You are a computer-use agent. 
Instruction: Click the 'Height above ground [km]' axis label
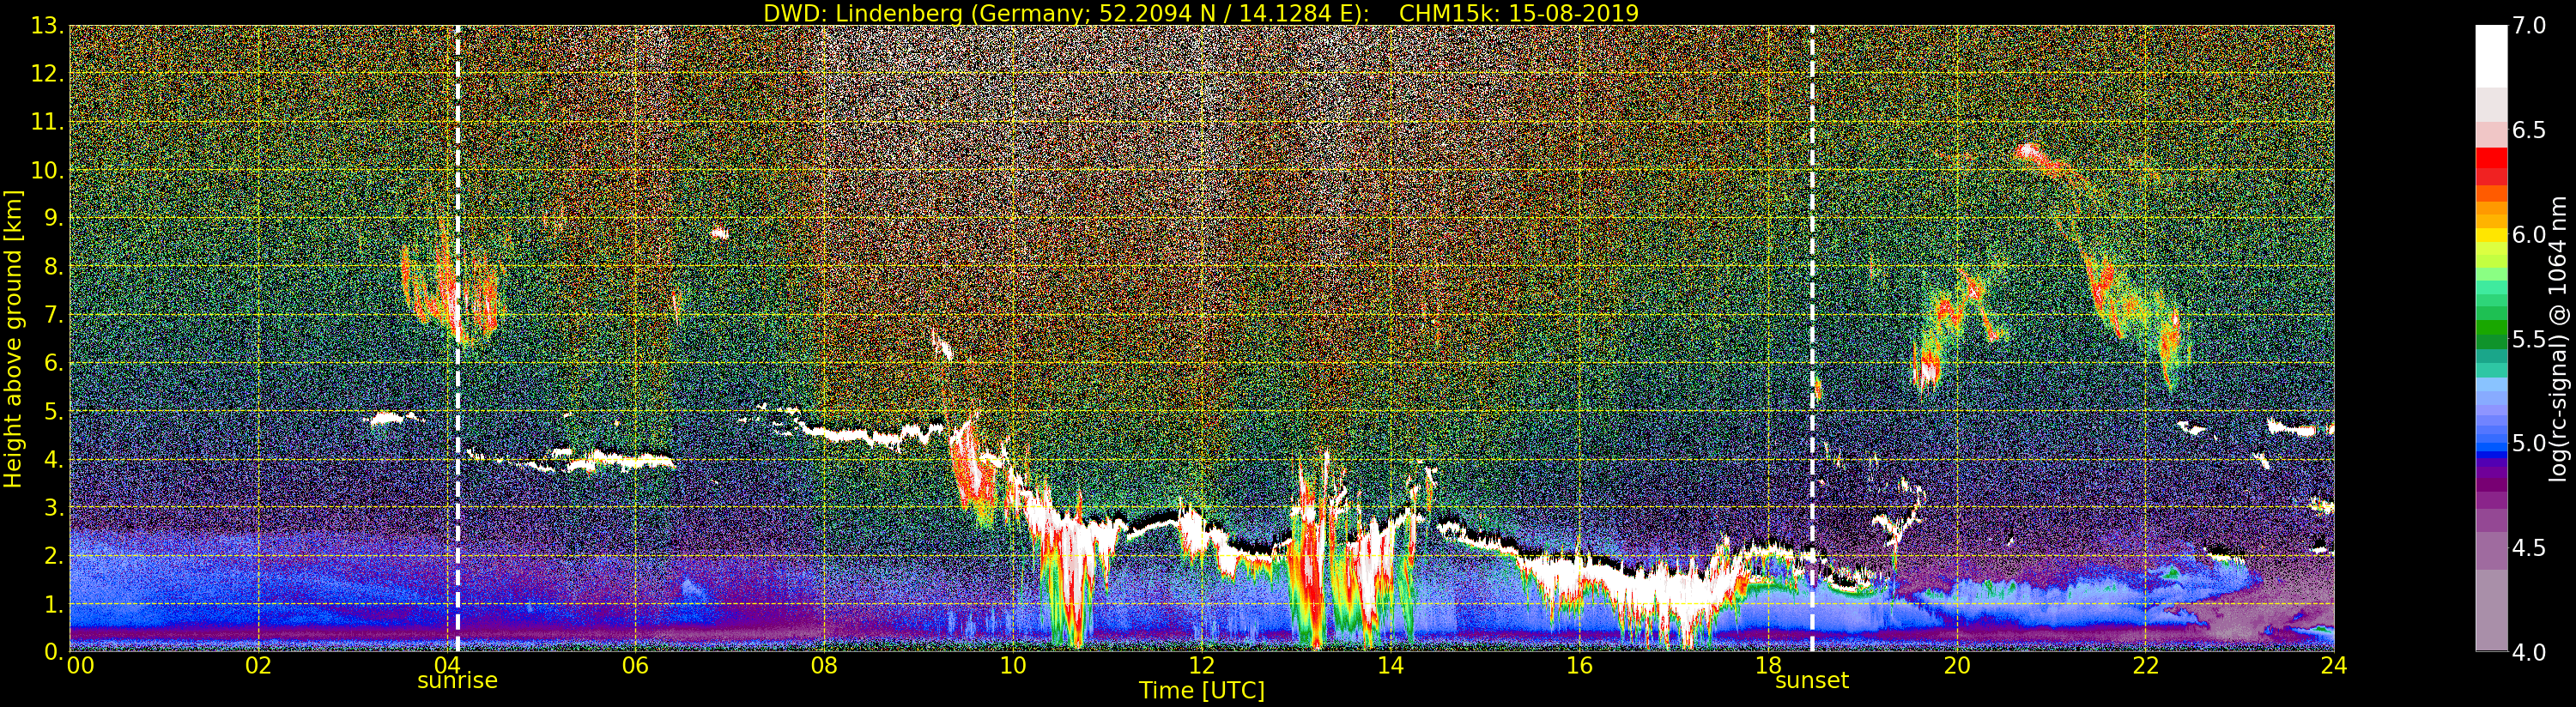point(13,339)
